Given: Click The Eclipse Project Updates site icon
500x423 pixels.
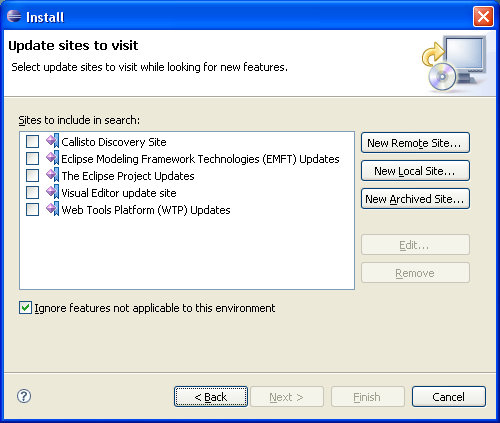Looking at the screenshot, I should coord(53,175).
